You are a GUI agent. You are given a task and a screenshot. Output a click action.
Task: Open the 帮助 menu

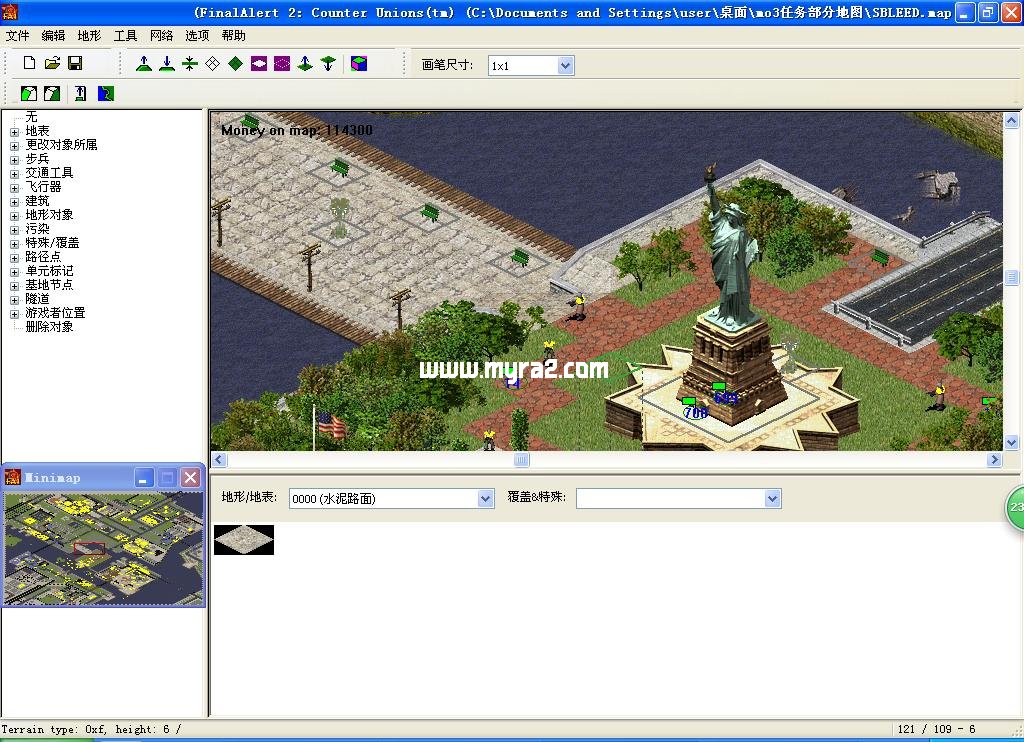[x=233, y=35]
